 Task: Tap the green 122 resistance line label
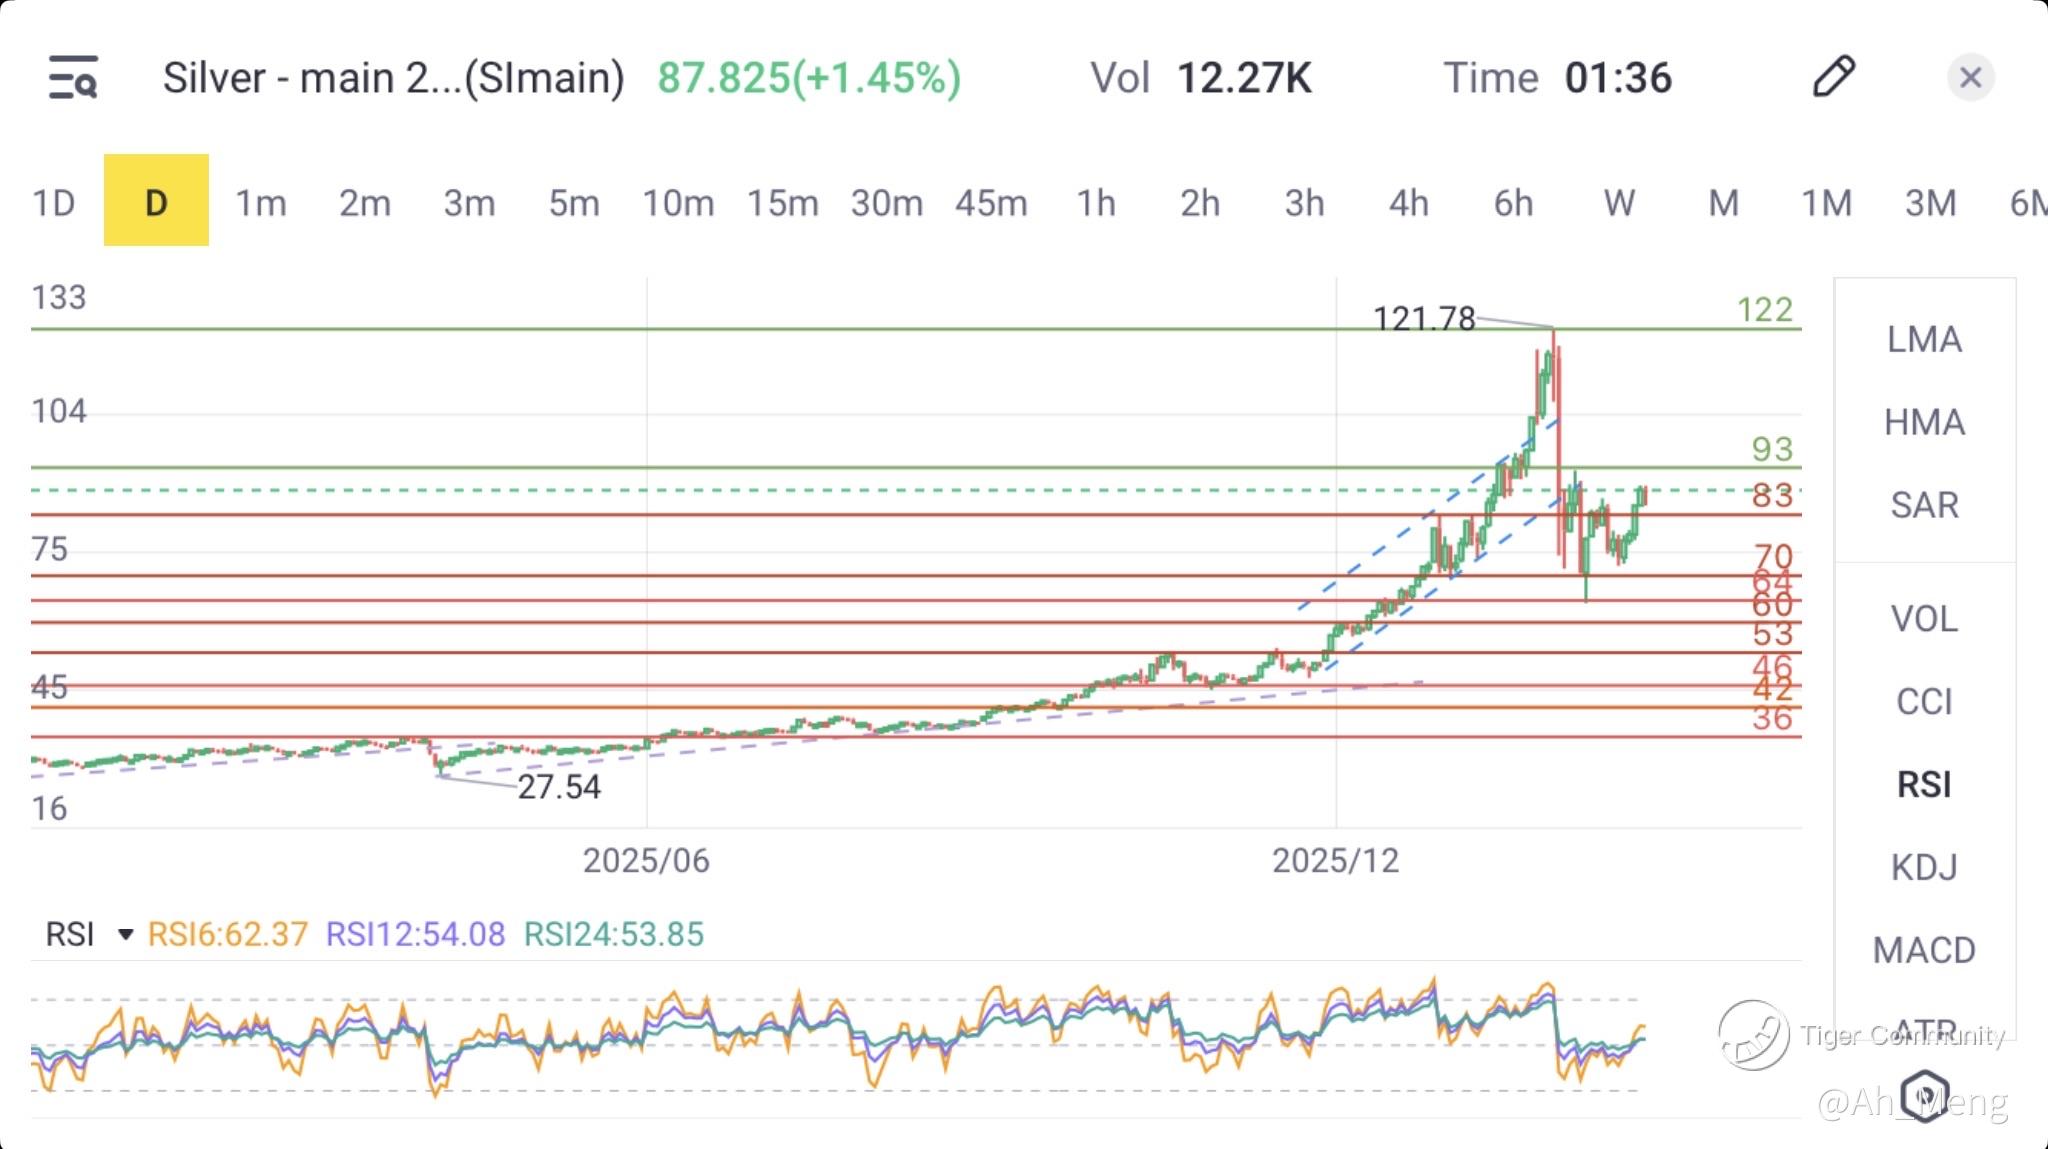coord(1764,310)
